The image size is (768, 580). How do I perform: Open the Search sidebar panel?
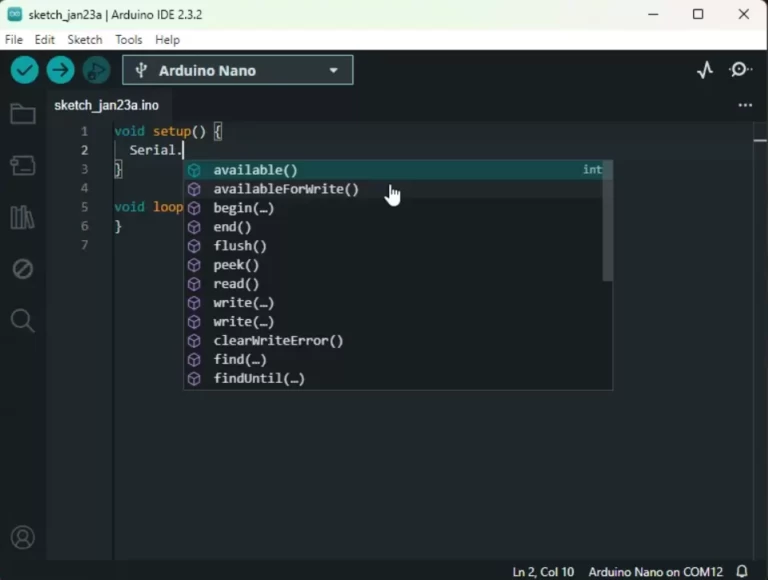tap(23, 321)
